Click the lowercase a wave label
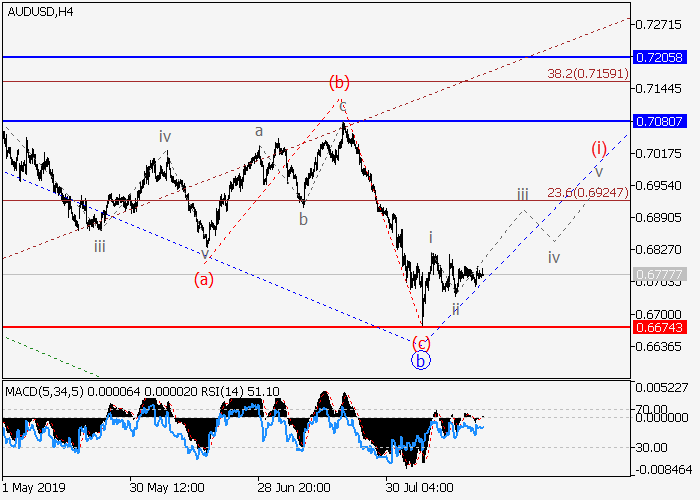The width and height of the screenshot is (700, 500). point(258,130)
